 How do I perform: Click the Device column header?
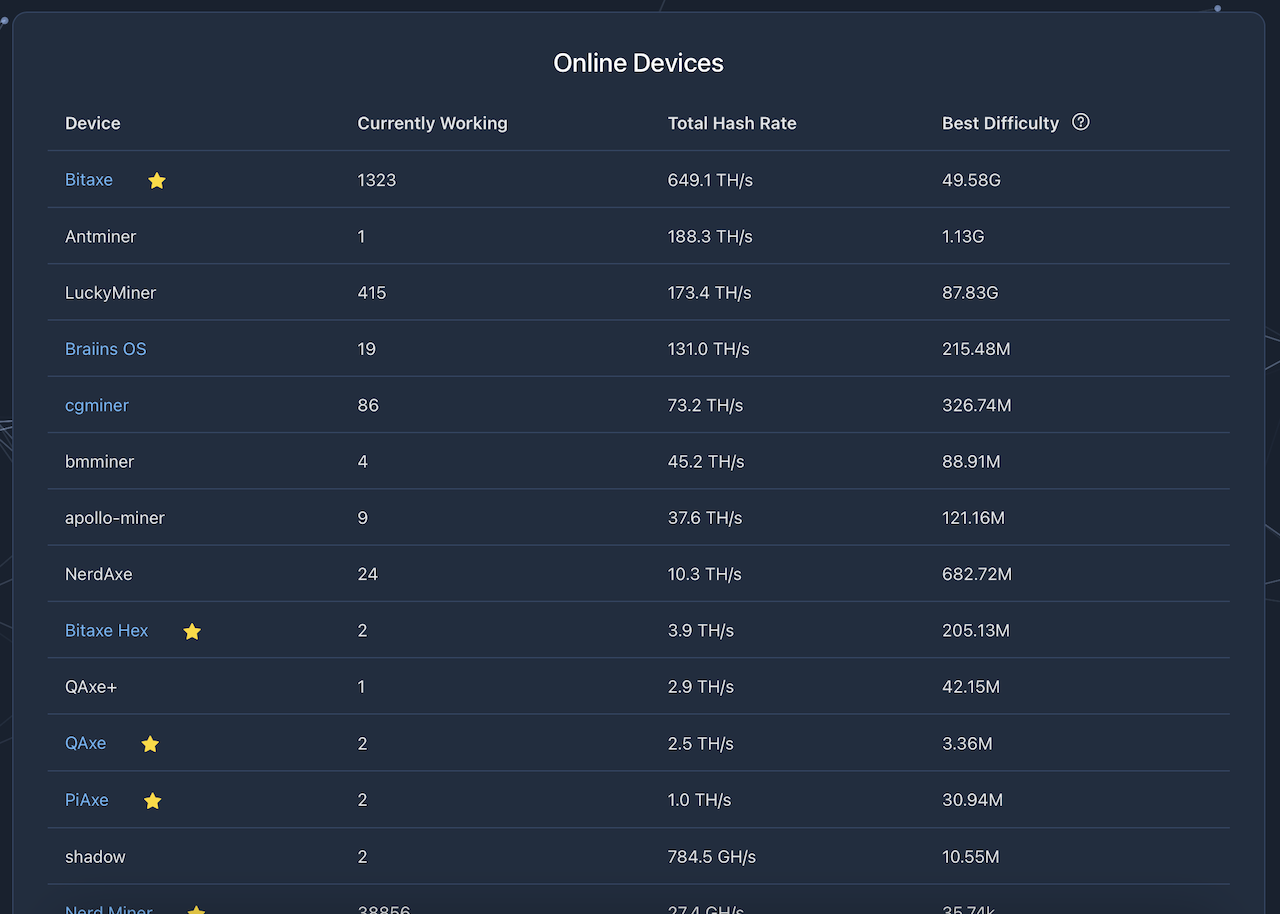(x=93, y=123)
